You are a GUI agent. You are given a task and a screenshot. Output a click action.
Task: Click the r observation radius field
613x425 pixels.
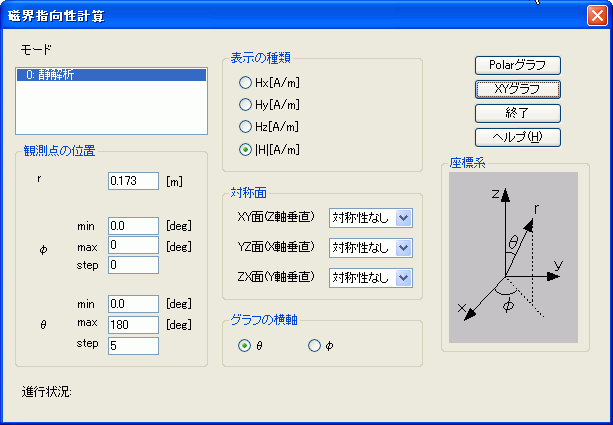(x=133, y=181)
